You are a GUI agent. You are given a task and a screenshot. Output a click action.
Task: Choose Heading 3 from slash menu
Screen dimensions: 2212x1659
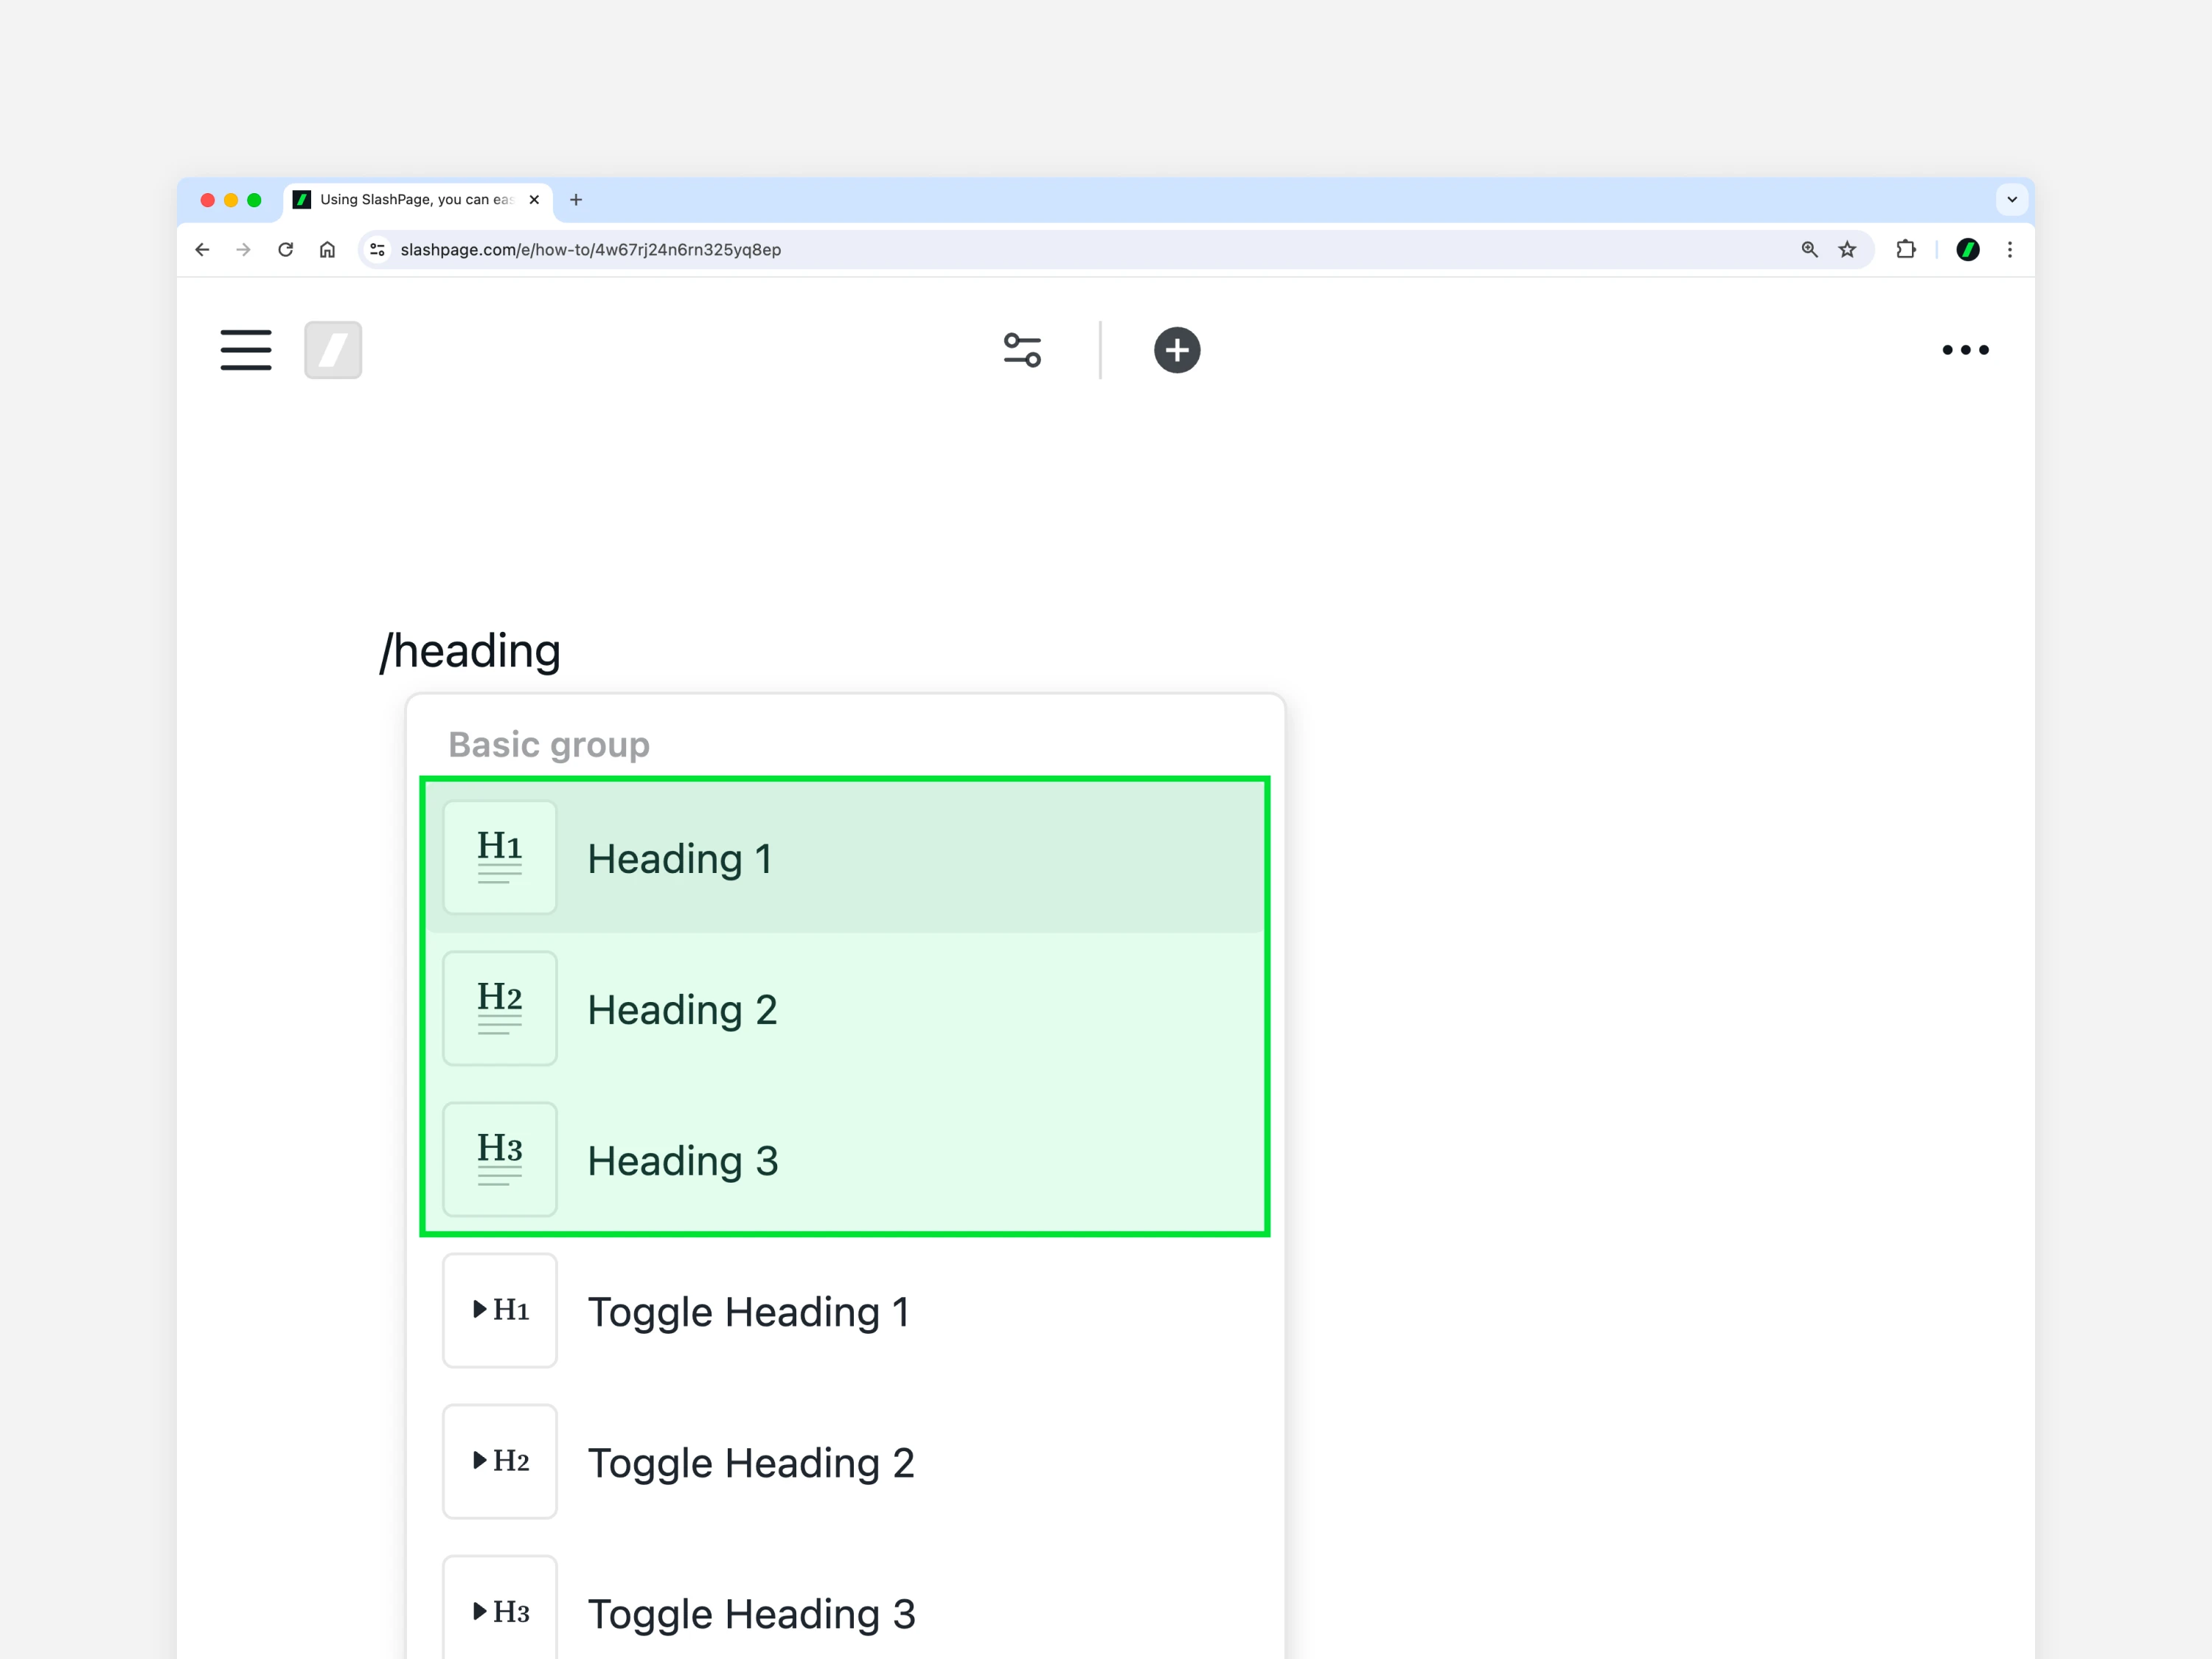(x=845, y=1160)
